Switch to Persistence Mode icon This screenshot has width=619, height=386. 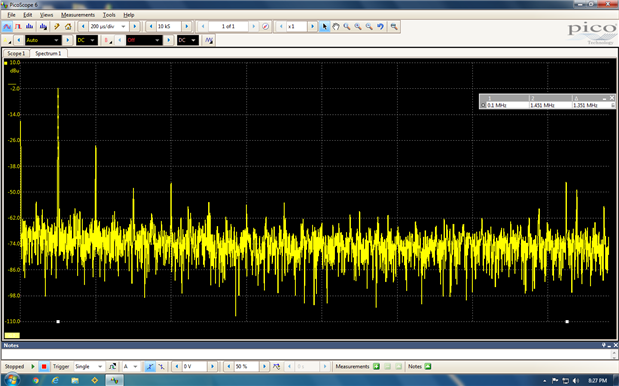click(x=18, y=26)
